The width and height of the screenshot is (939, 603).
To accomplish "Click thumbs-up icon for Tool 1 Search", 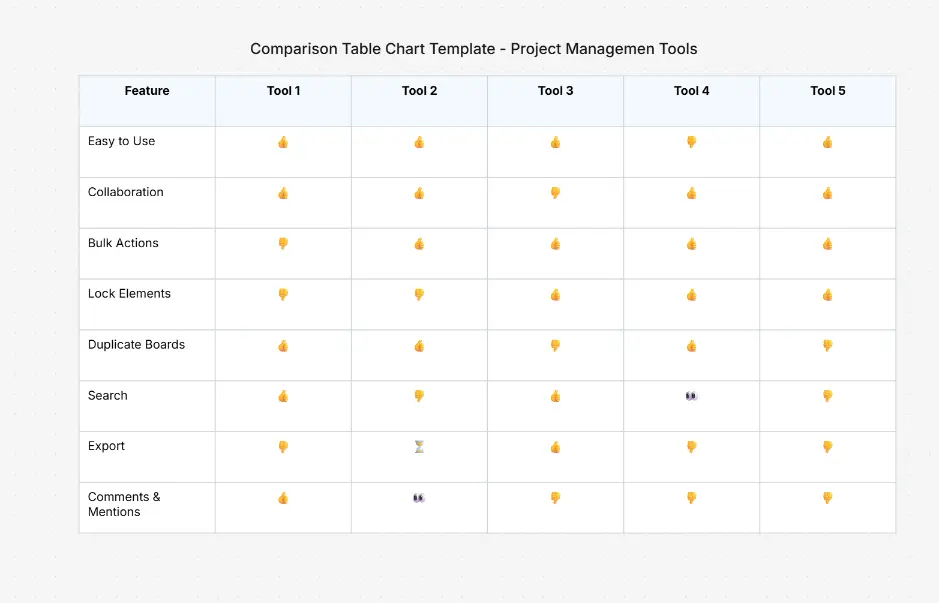I will click(283, 396).
